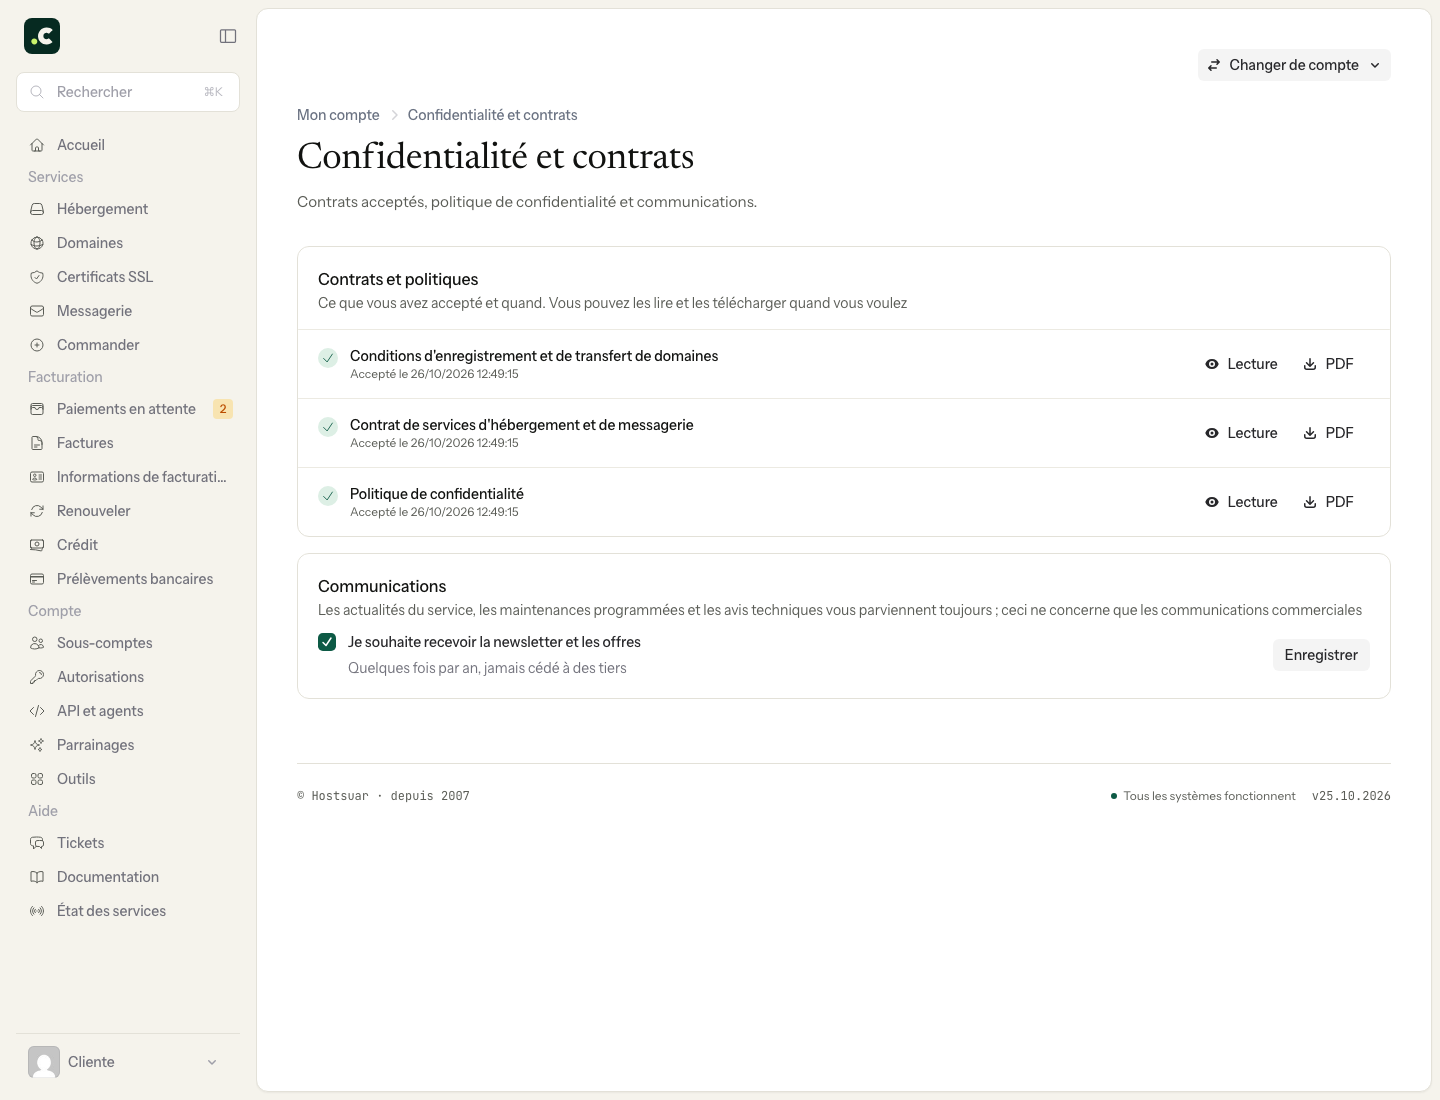Click the Messagerie envelope icon

(x=37, y=311)
